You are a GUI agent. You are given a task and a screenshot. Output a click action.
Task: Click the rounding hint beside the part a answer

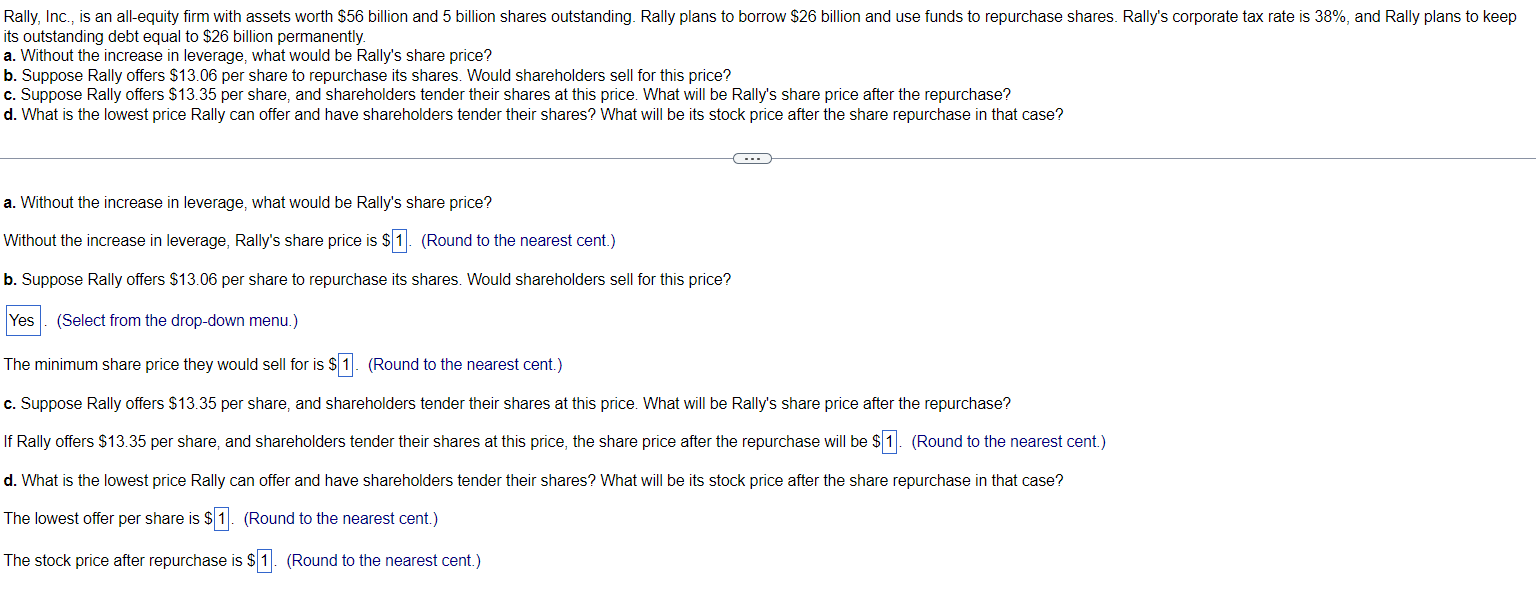point(518,241)
